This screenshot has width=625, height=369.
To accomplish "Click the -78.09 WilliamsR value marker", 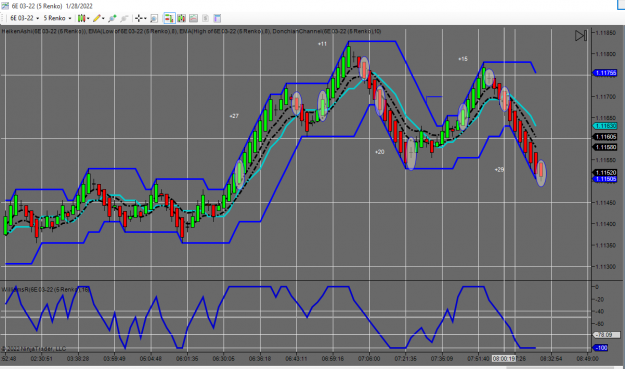I will 607,335.
